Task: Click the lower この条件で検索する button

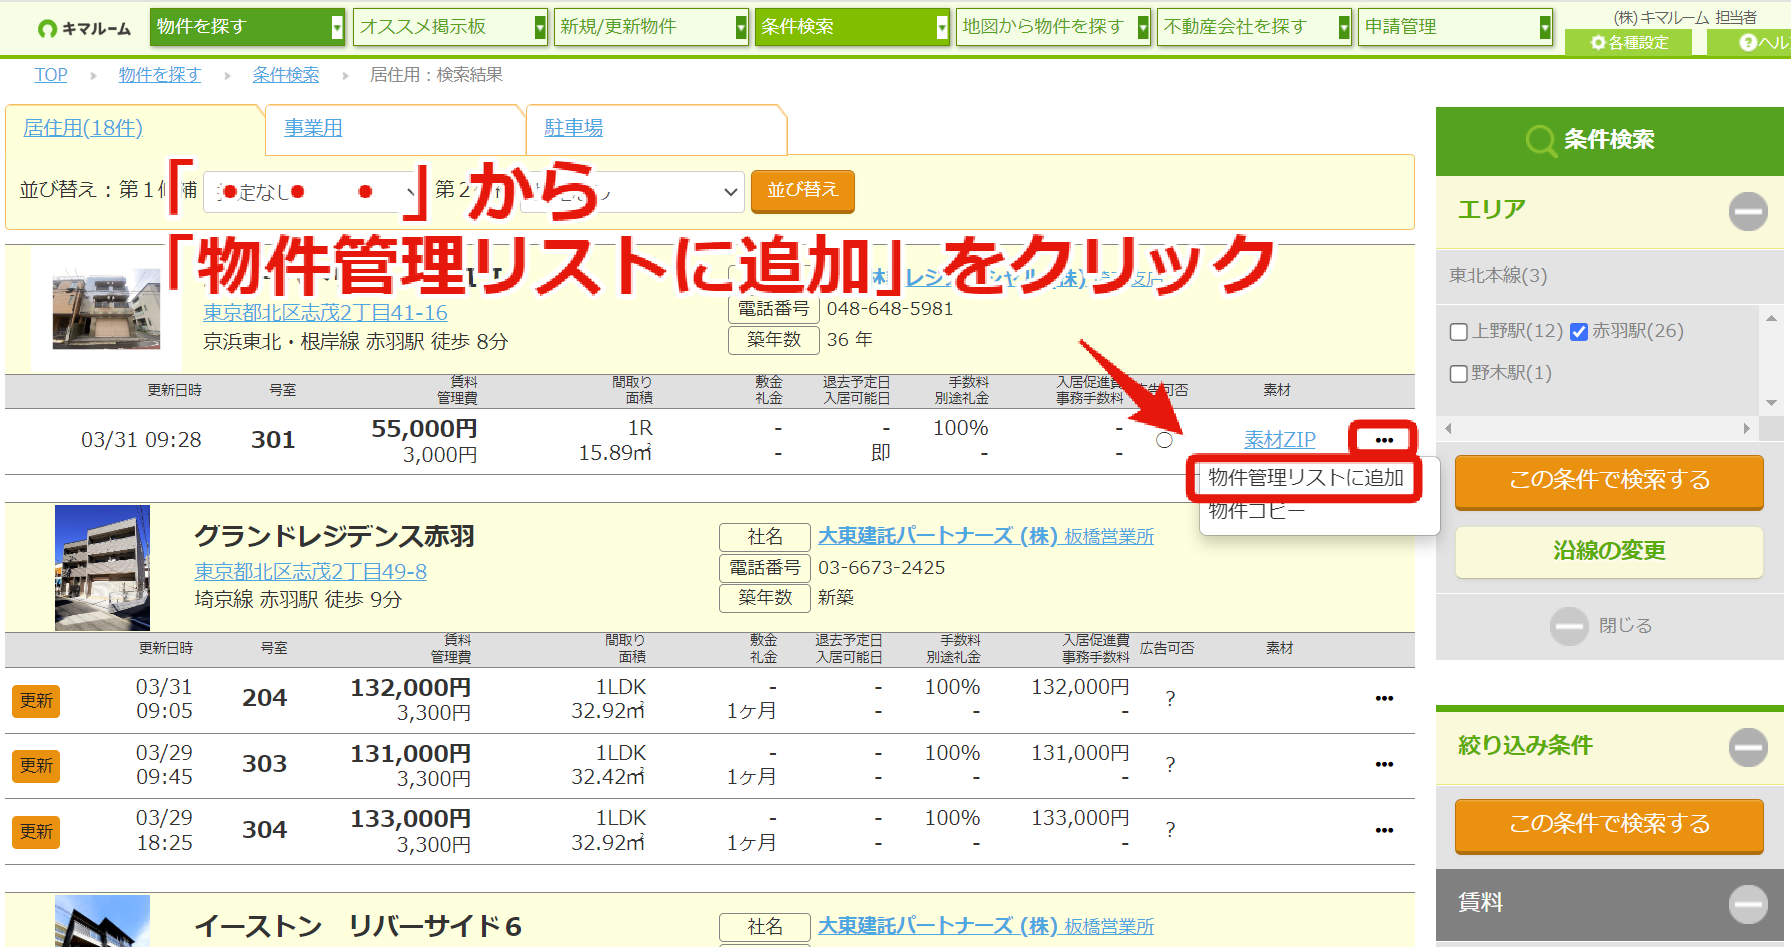Action: pos(1609,825)
